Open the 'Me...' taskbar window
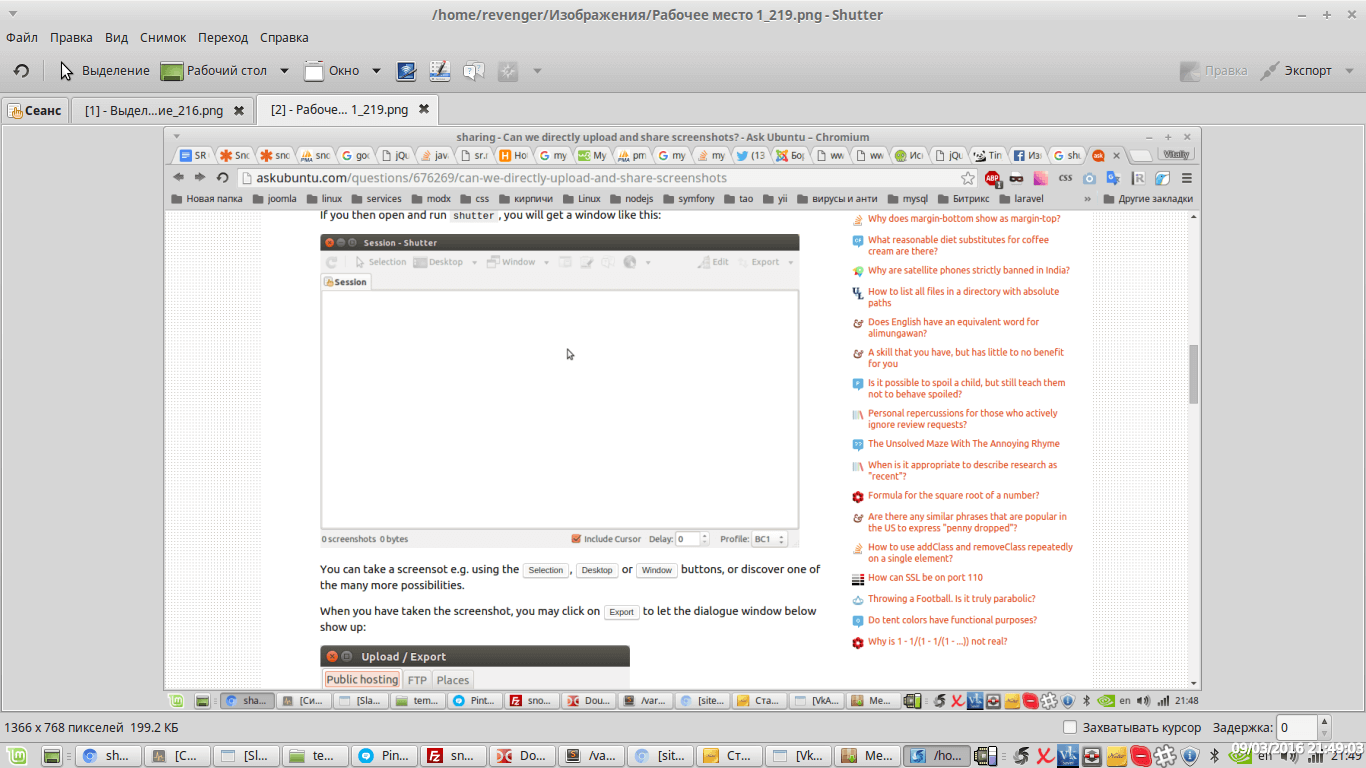1366x768 pixels. (x=865, y=756)
